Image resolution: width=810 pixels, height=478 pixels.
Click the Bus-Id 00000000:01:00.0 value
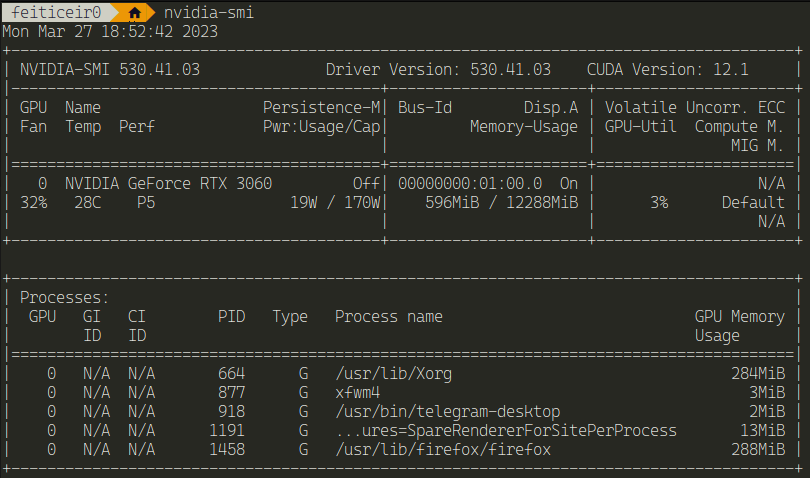(x=470, y=184)
